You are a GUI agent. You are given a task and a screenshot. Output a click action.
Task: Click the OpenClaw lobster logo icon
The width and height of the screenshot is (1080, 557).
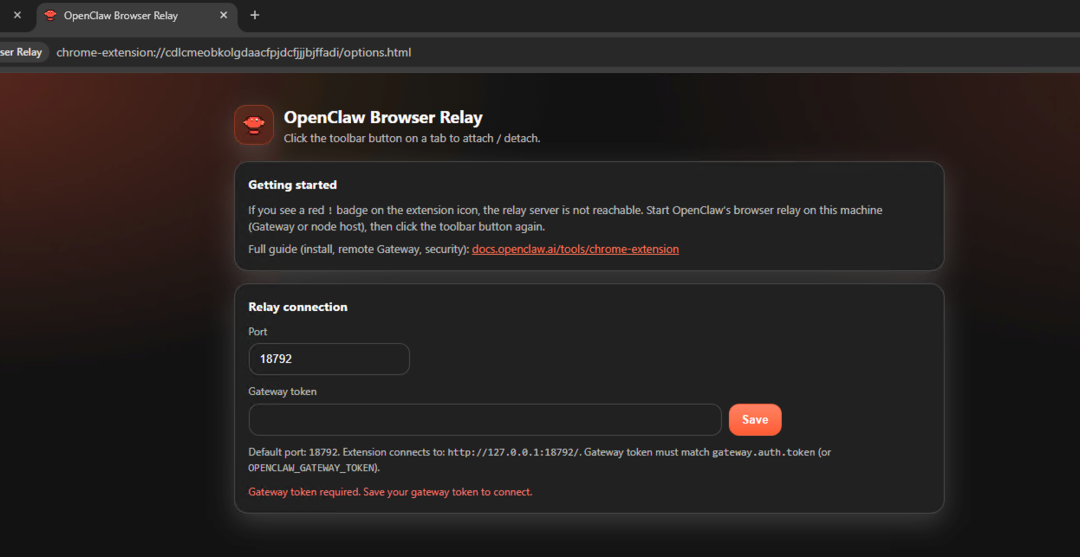pos(254,125)
